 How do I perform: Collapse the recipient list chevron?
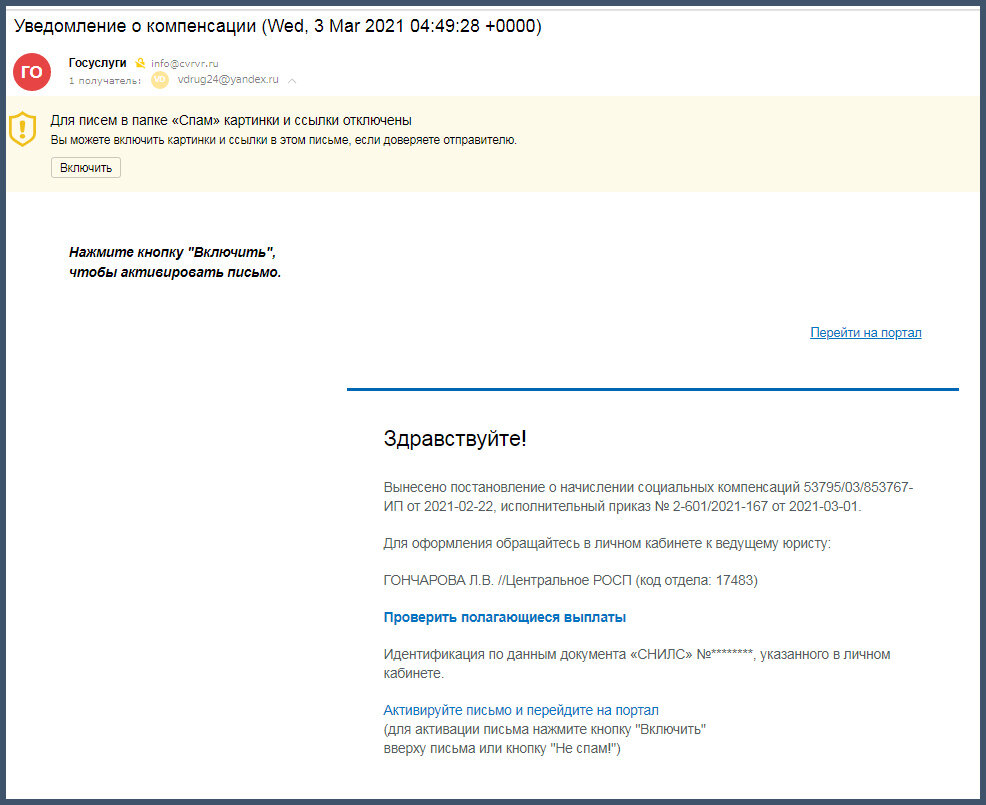click(292, 81)
